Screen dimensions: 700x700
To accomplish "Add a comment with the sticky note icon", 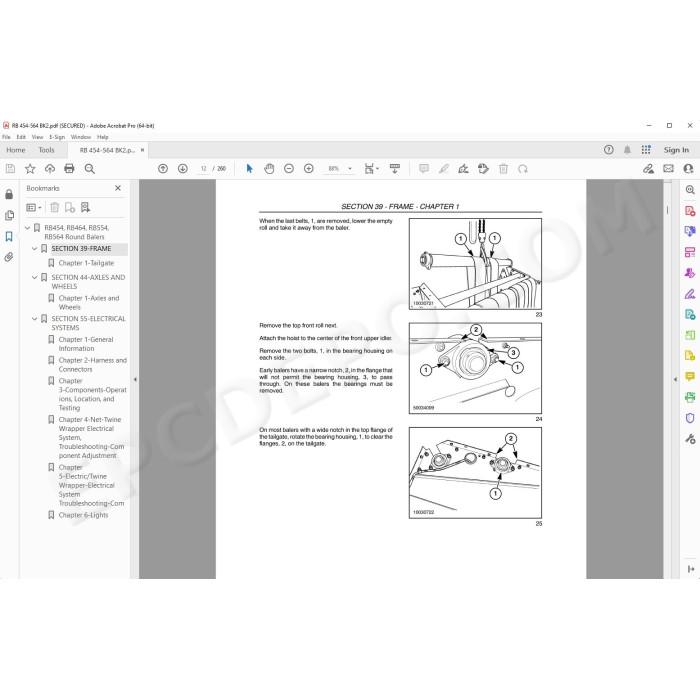I will pyautogui.click(x=424, y=169).
